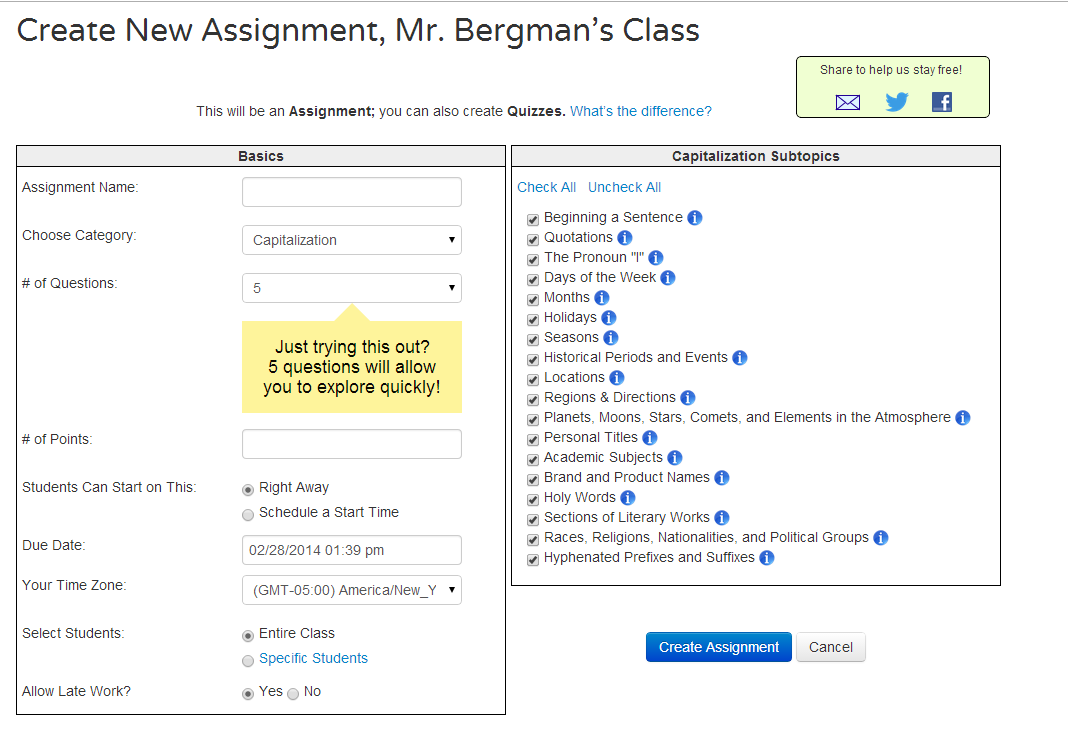The image size is (1068, 749).
Task: Click the info icon beside Beginning a Sentence
Action: coord(694,217)
